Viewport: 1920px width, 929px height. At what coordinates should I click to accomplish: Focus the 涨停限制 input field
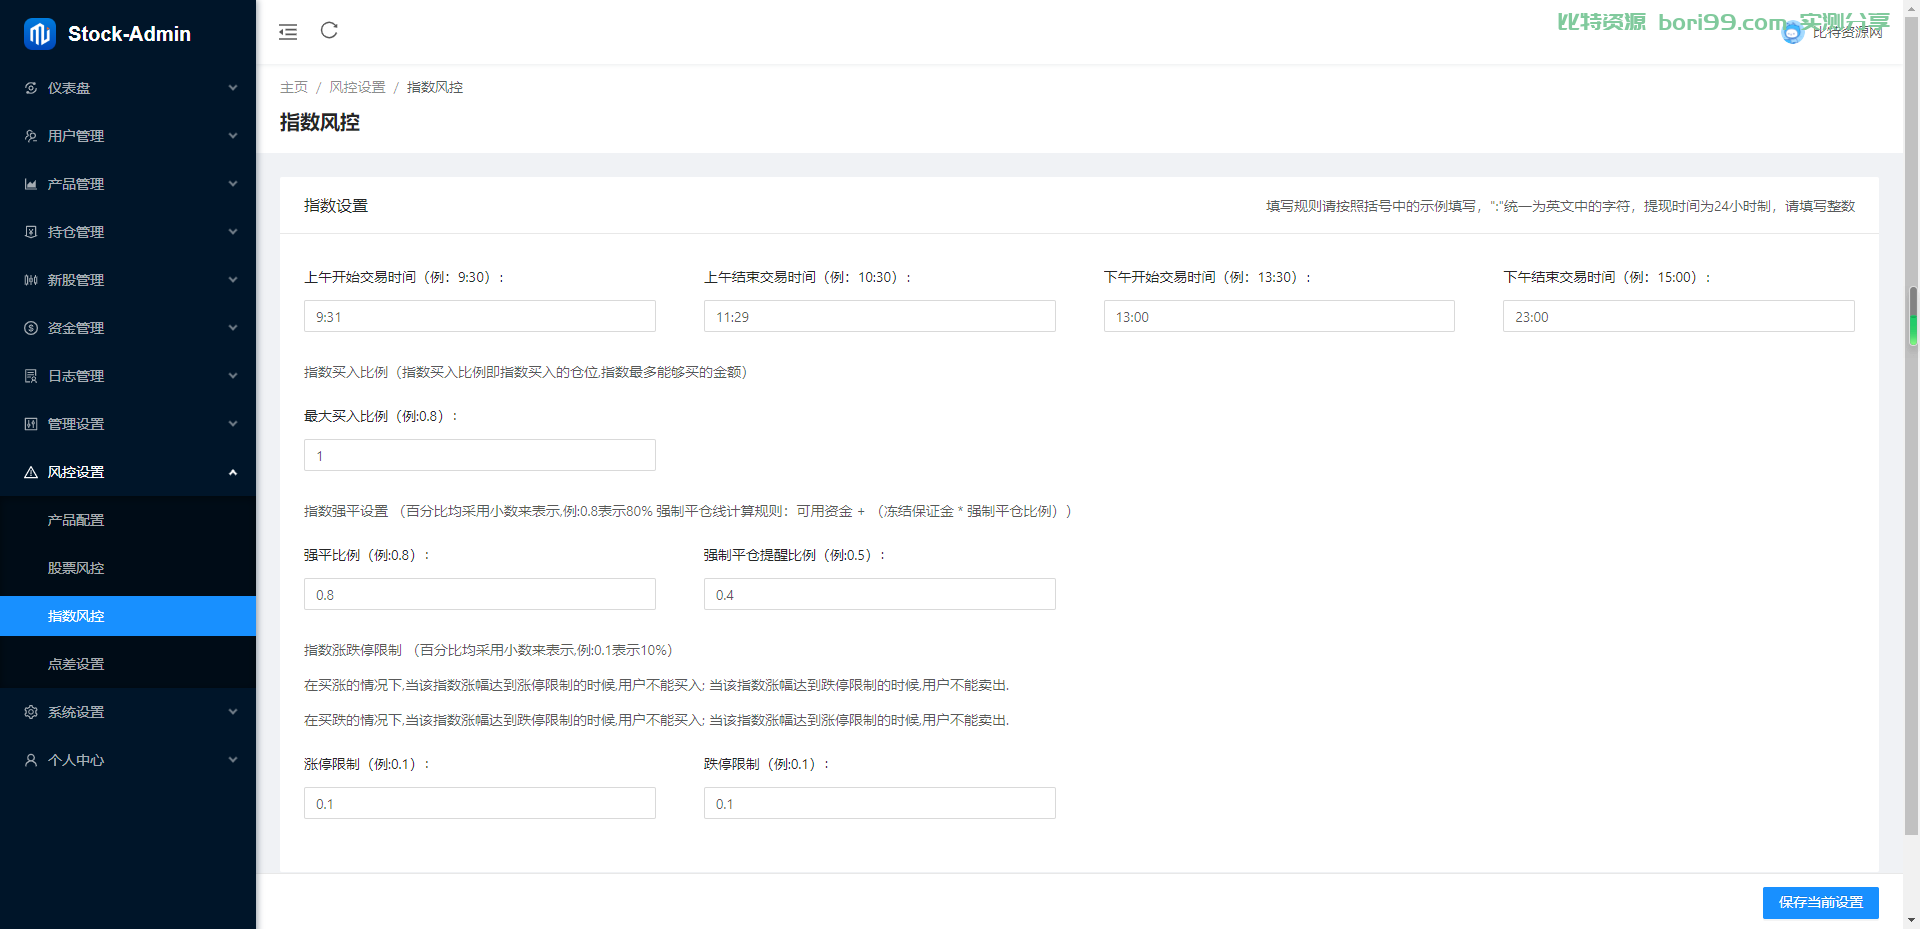[x=480, y=803]
